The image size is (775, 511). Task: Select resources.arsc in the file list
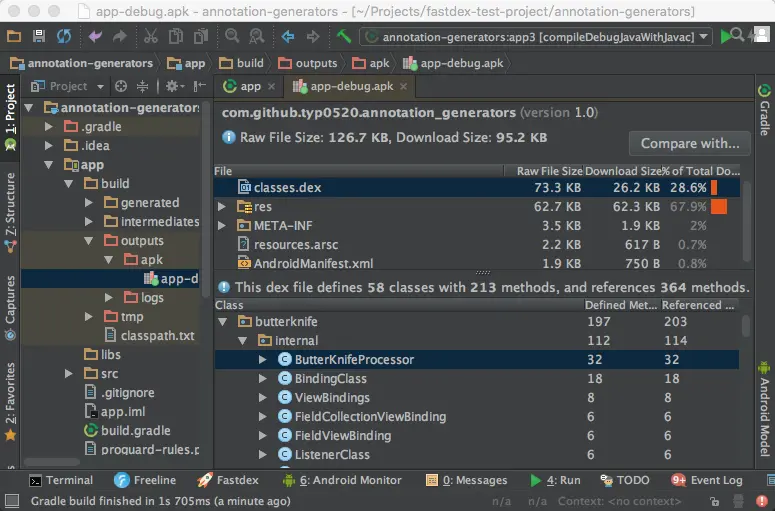click(477, 245)
